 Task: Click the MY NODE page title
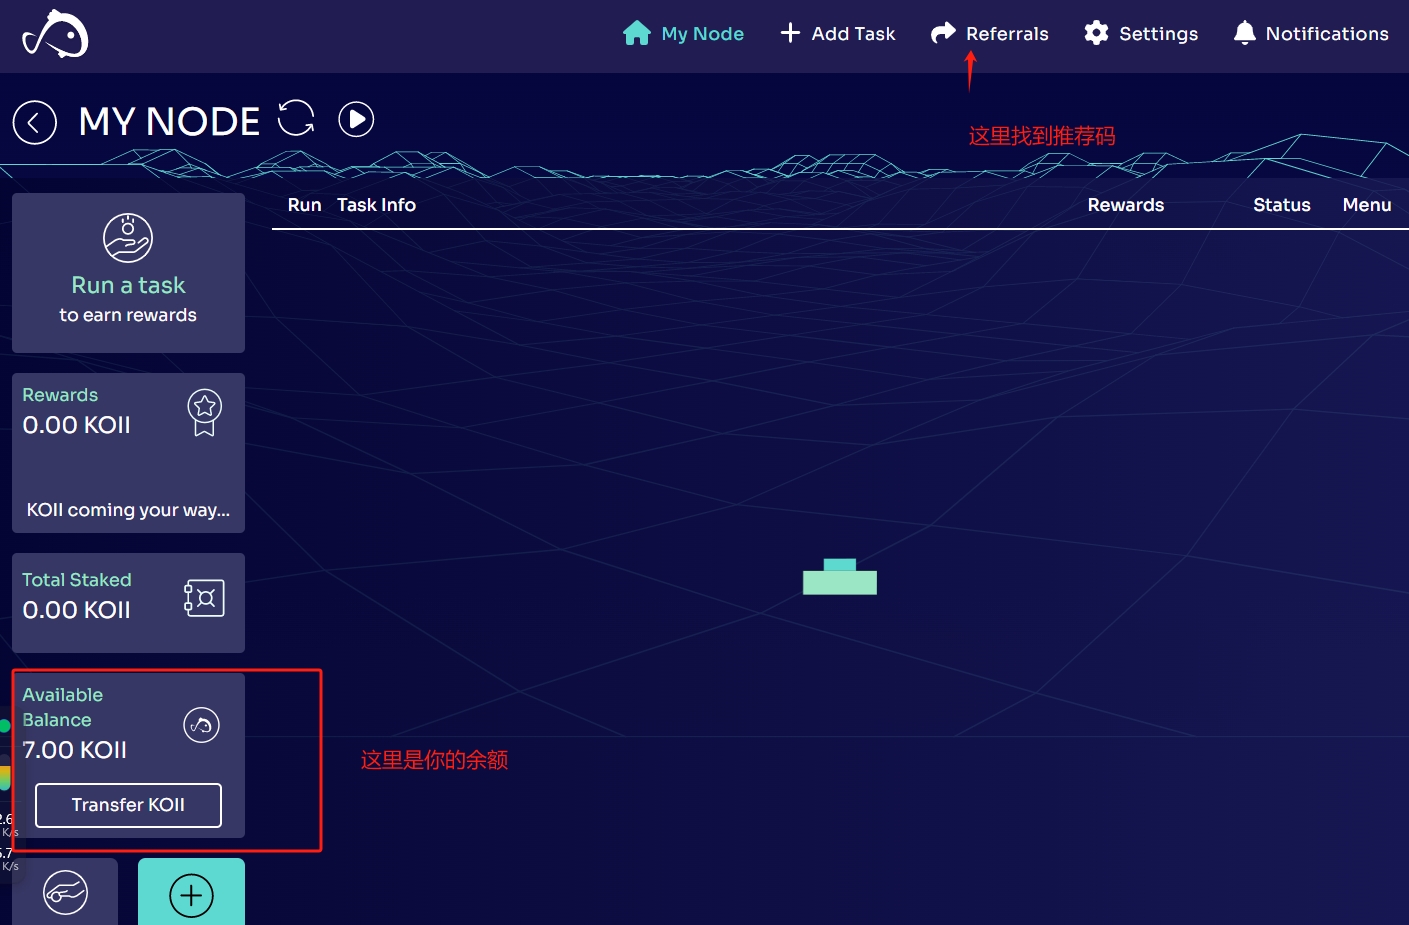169,122
